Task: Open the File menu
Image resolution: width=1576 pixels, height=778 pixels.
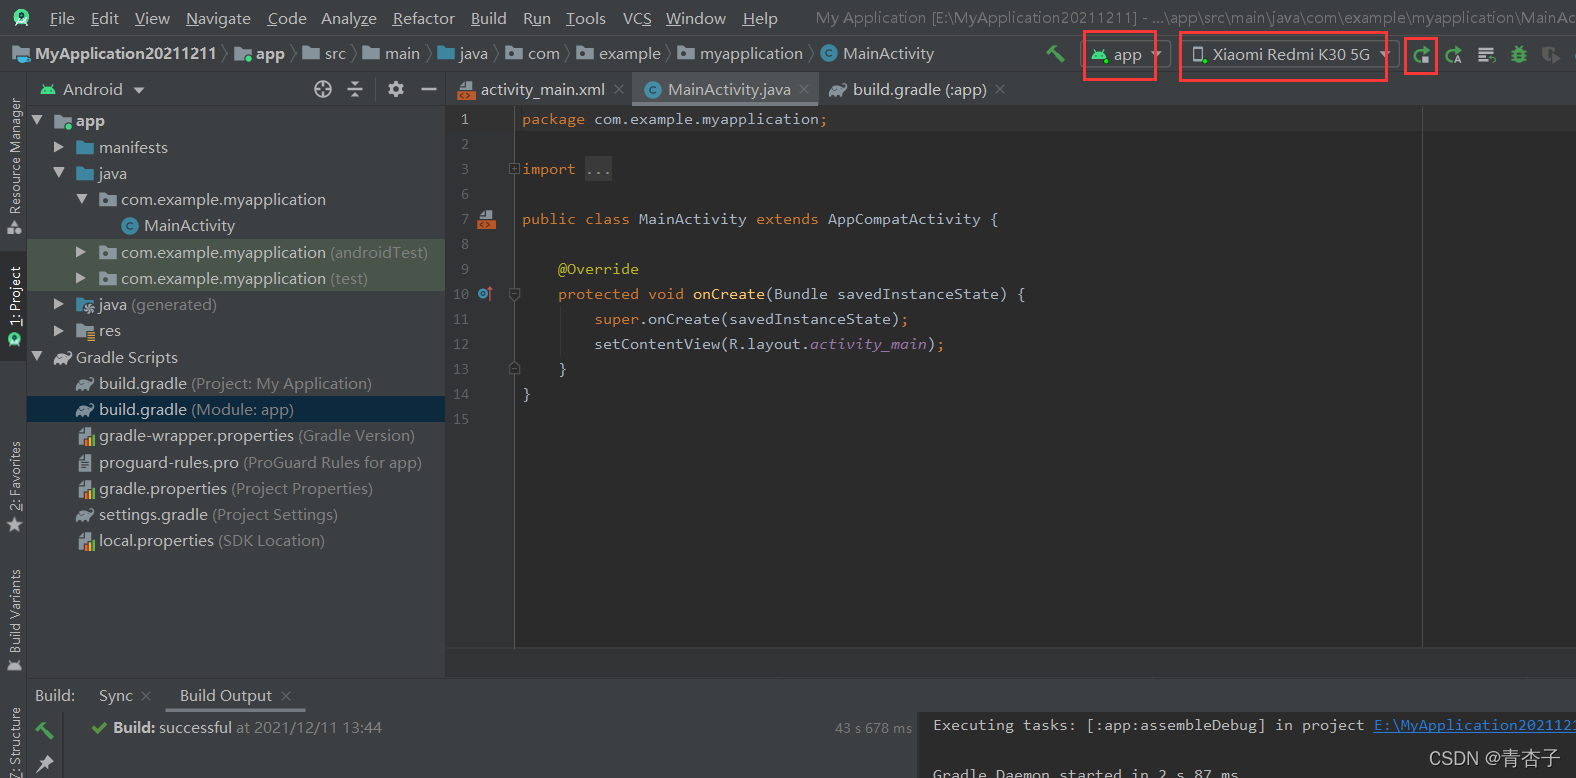Action: (x=62, y=18)
